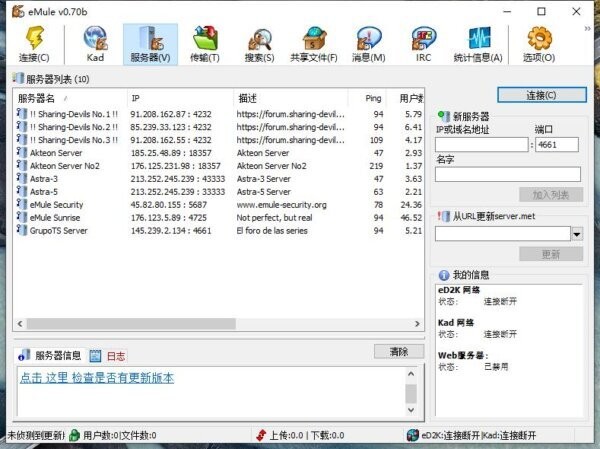This screenshot has height=449, width=600.
Task: Click the server icon of Sharing-Devils No.1
Action: point(22,114)
